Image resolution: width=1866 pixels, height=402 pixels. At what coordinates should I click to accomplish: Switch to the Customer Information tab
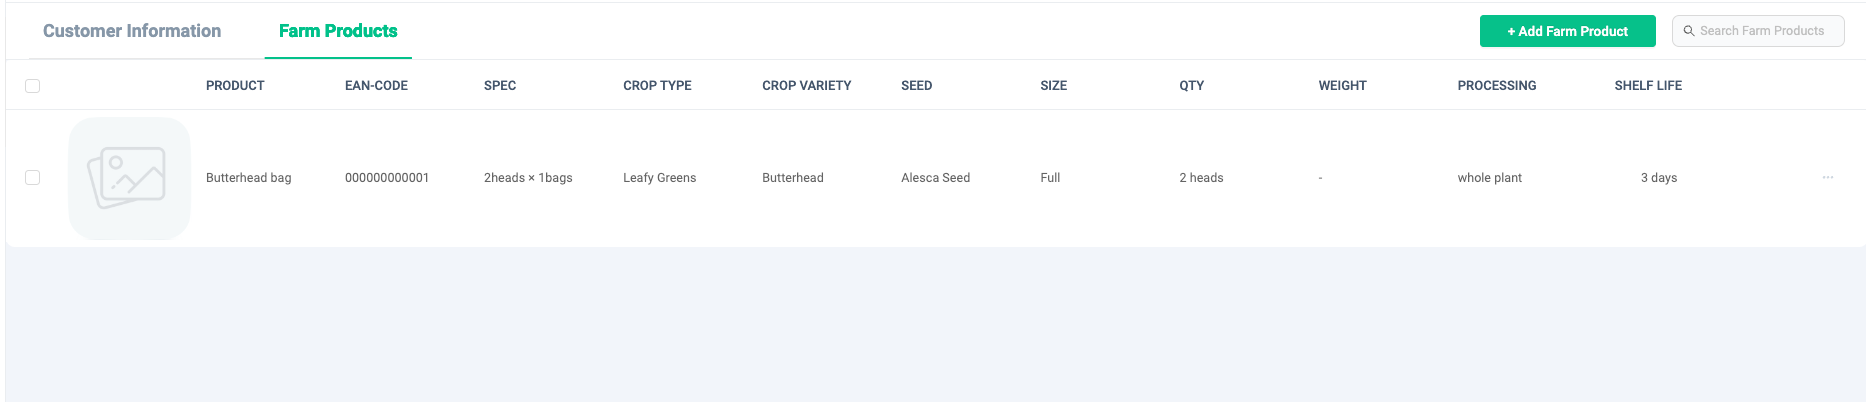click(132, 31)
